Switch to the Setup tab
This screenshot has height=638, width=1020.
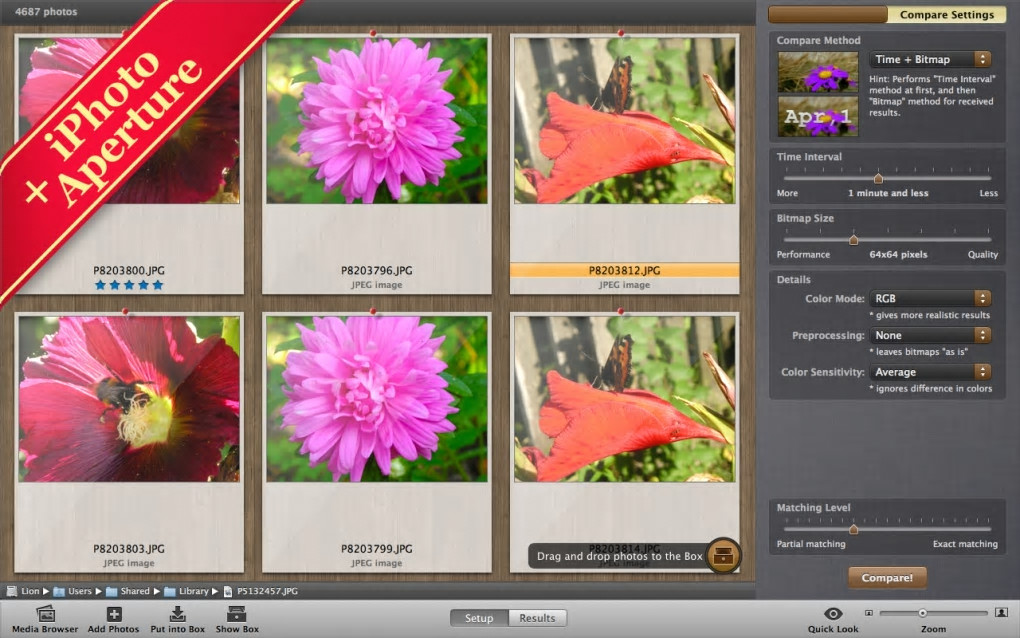[479, 618]
